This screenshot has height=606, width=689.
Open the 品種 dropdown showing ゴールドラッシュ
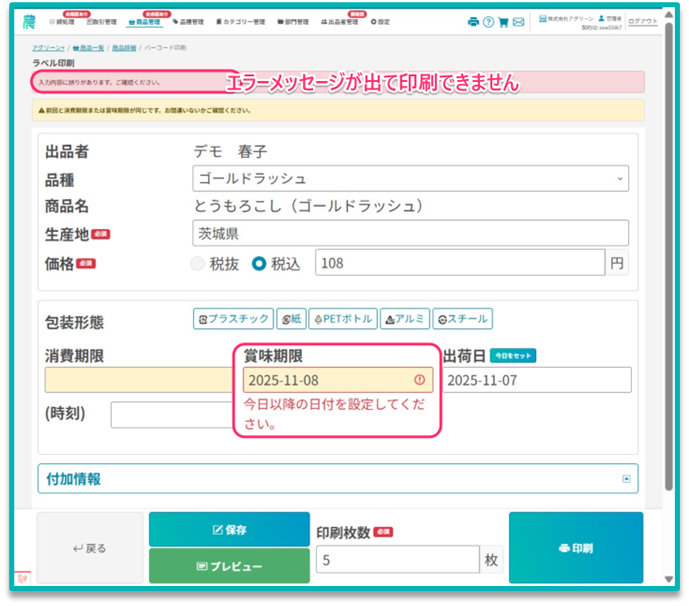click(x=410, y=179)
